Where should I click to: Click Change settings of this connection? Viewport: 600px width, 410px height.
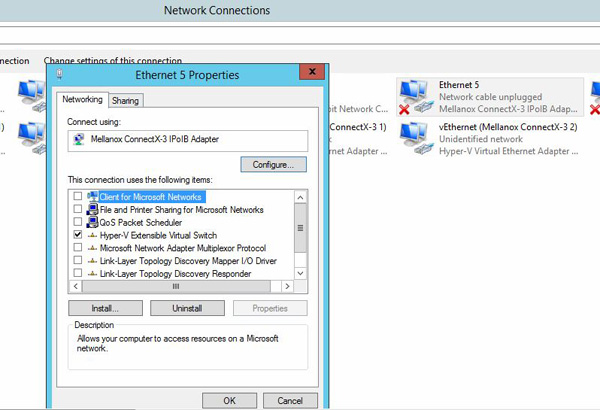click(112, 60)
